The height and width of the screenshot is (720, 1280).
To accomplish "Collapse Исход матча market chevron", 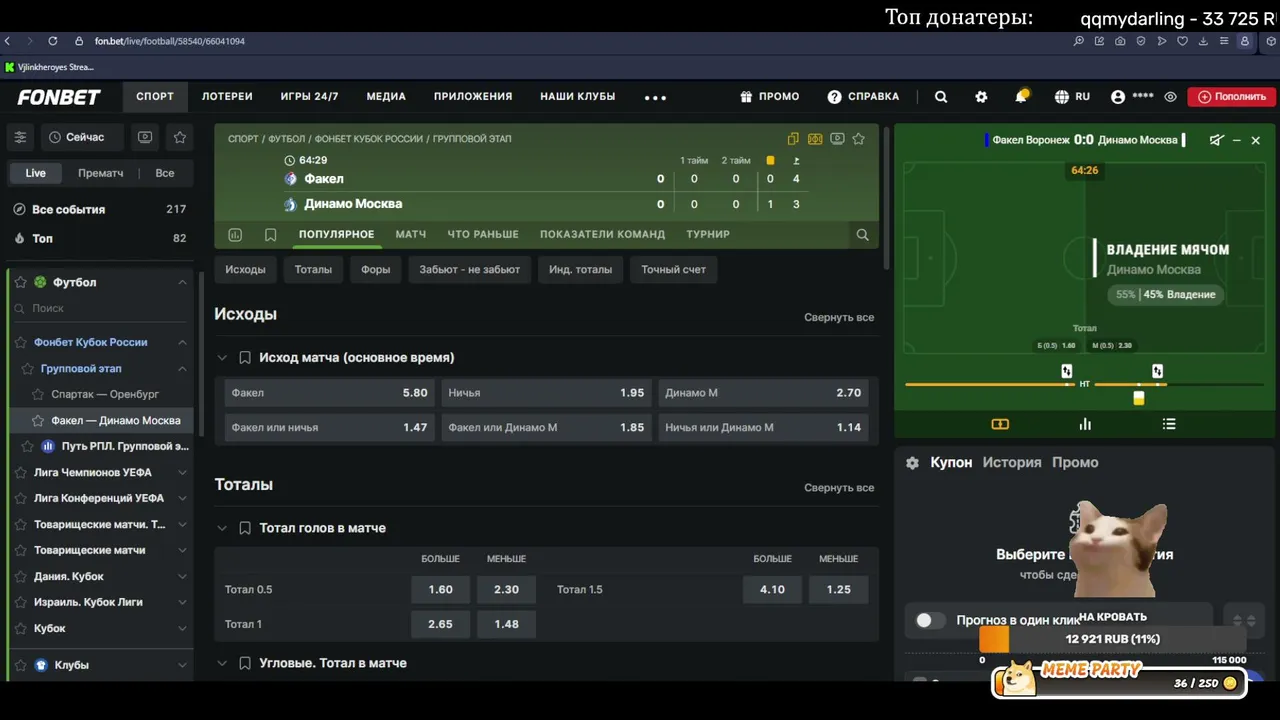I will (222, 358).
